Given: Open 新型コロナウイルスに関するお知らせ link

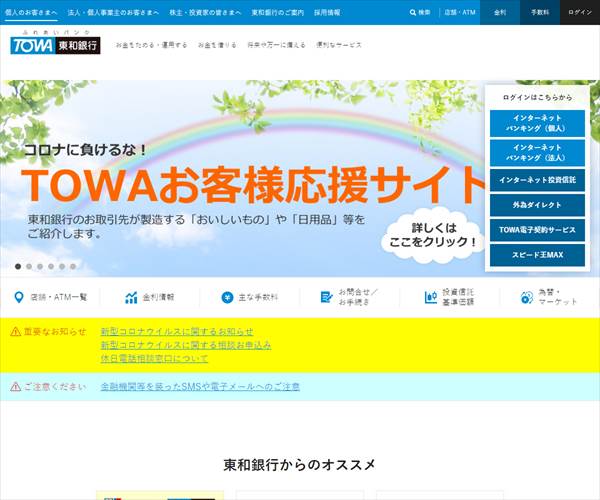Looking at the screenshot, I should (177, 332).
